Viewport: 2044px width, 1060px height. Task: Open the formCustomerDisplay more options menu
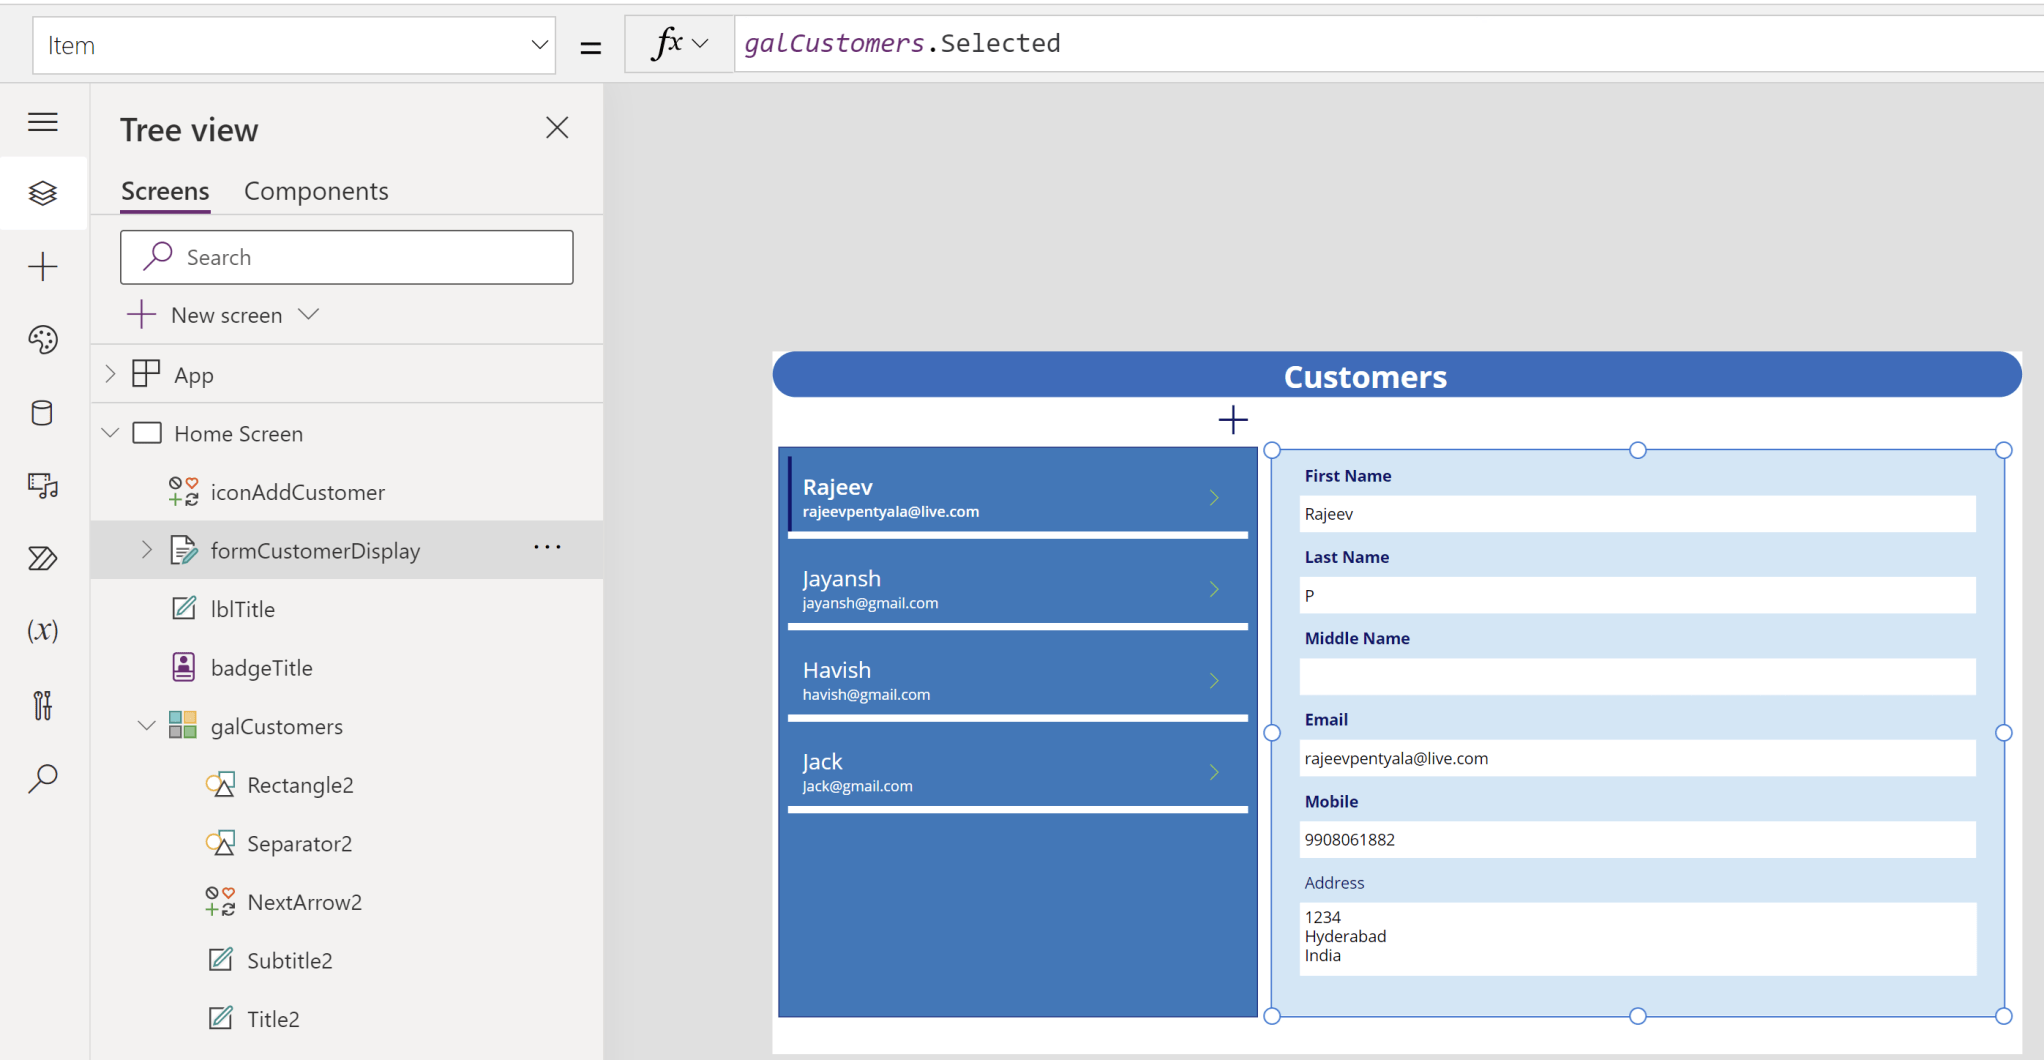pyautogui.click(x=547, y=547)
